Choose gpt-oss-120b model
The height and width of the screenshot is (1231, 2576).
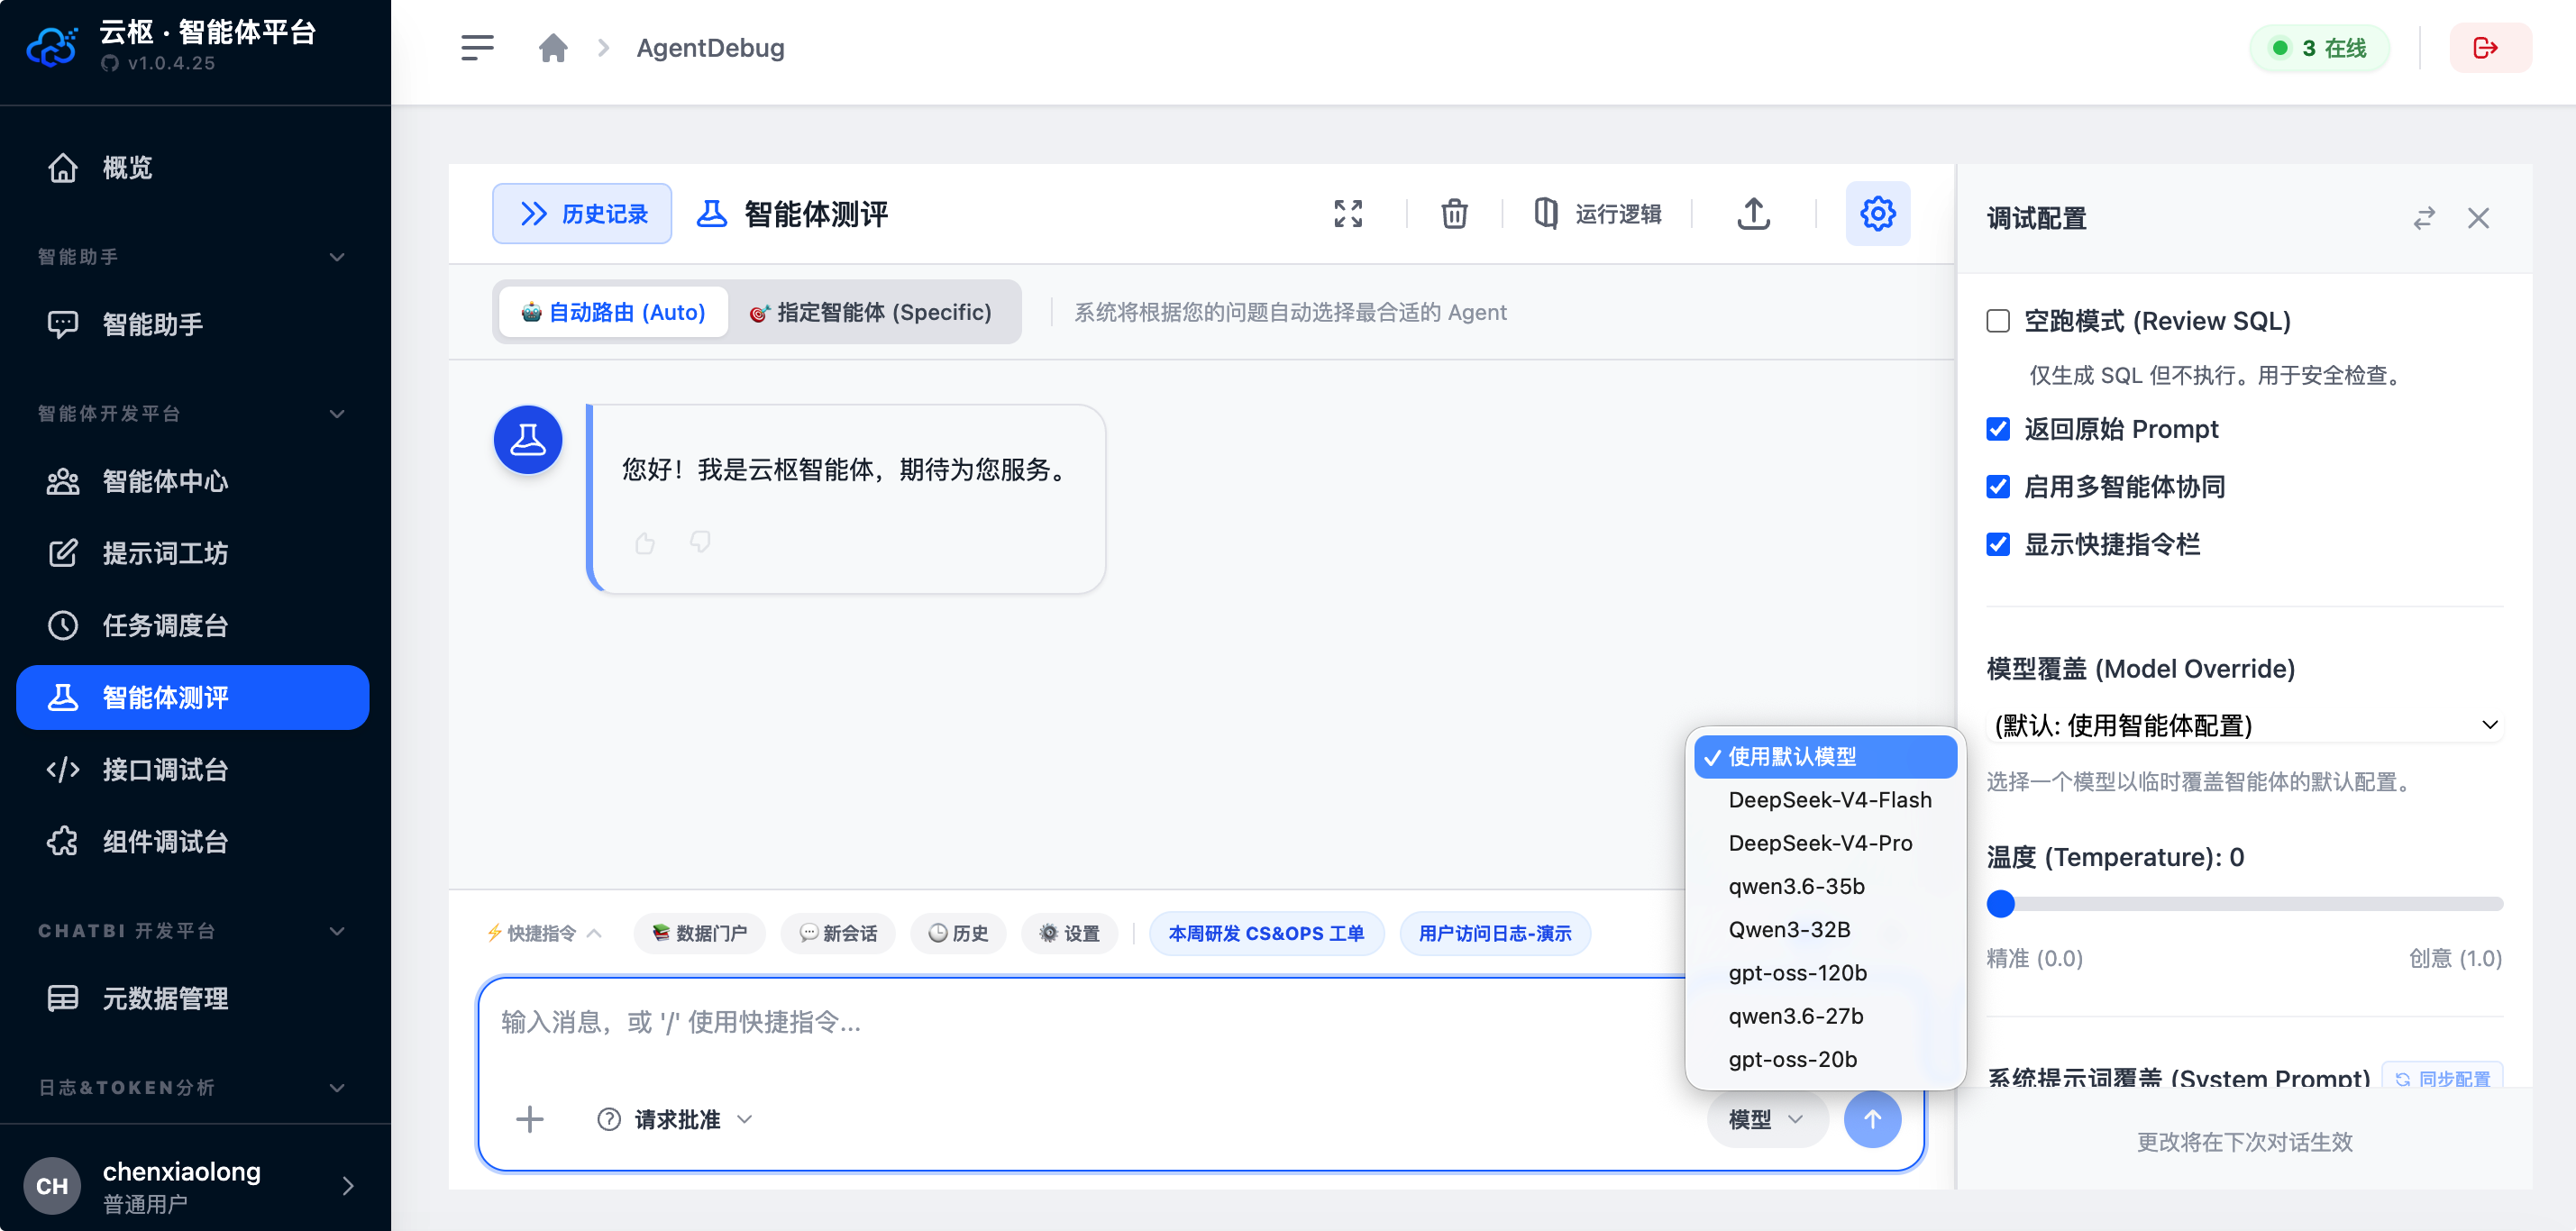(x=1825, y=973)
